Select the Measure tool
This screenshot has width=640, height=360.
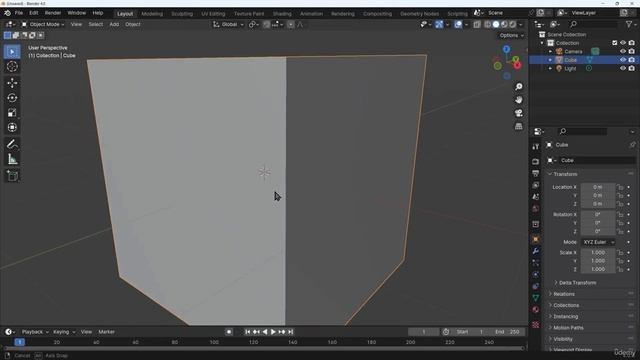12,159
